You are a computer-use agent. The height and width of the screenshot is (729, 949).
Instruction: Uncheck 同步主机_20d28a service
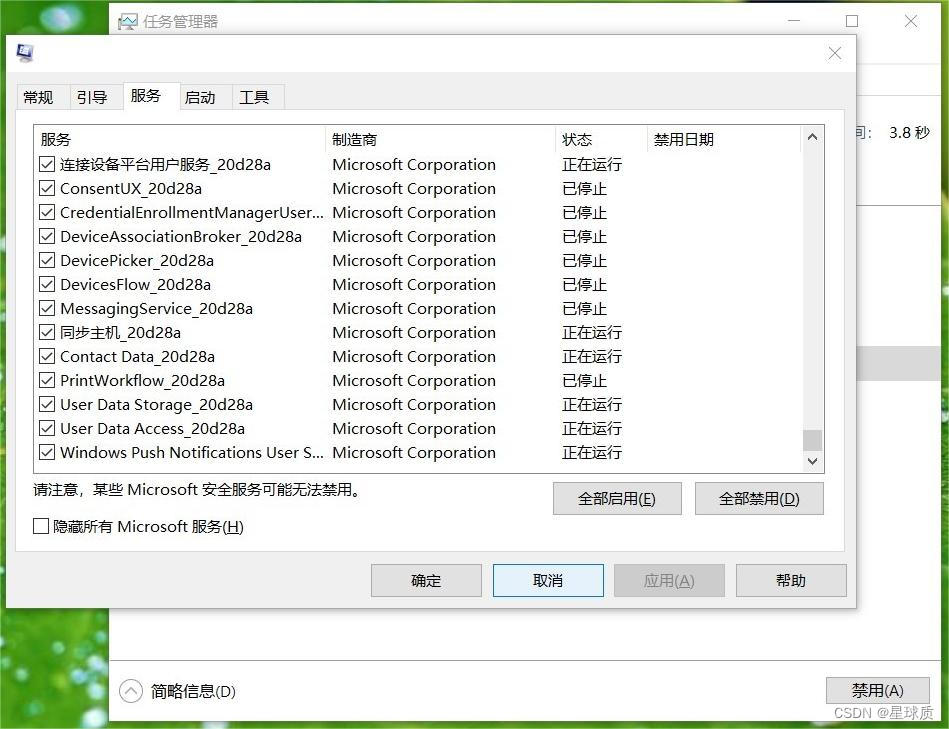(x=47, y=332)
